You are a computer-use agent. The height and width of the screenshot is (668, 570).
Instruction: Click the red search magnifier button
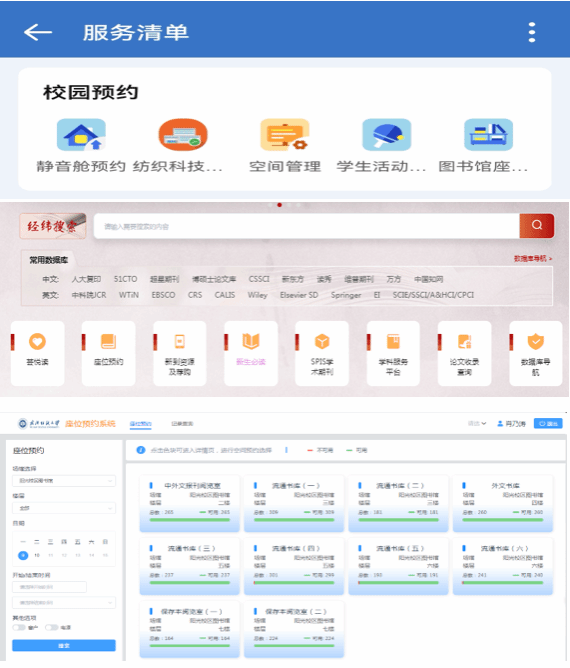[x=537, y=225]
